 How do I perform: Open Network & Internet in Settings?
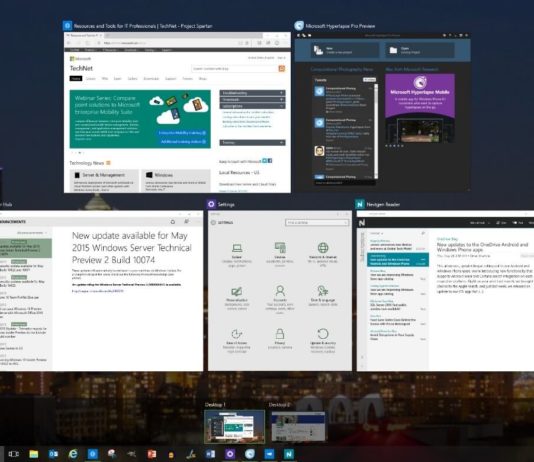323,255
